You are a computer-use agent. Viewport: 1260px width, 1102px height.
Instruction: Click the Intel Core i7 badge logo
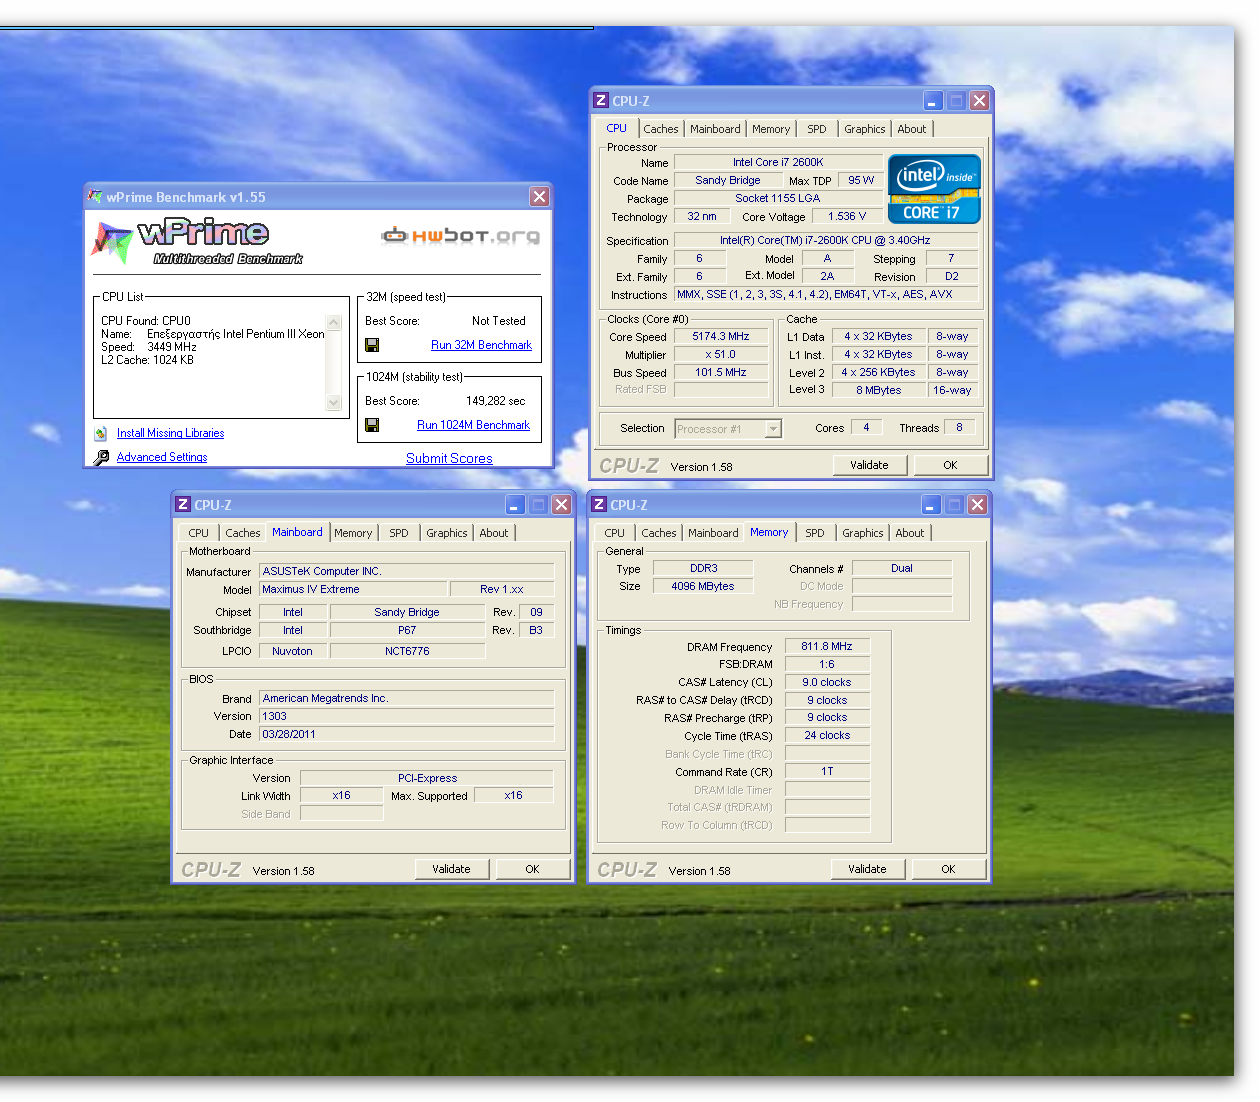coord(934,189)
